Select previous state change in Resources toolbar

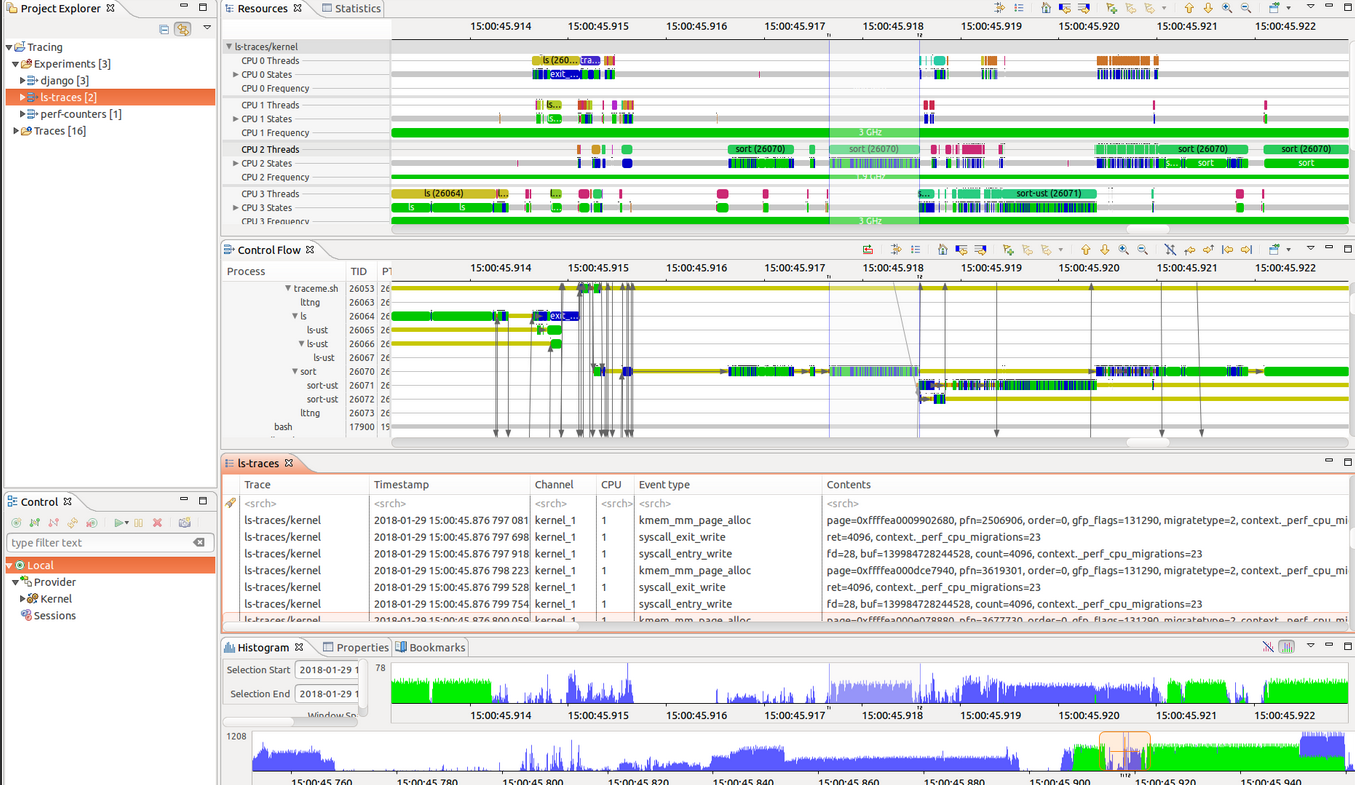[x=1064, y=8]
